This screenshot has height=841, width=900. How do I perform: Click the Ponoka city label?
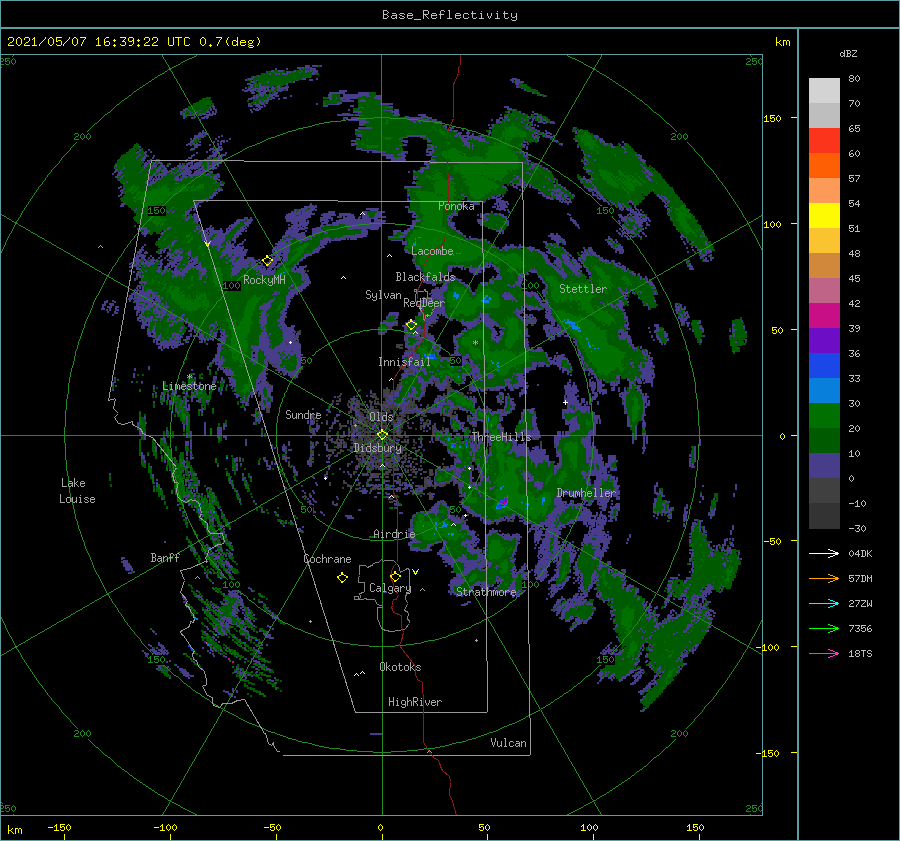(x=456, y=206)
